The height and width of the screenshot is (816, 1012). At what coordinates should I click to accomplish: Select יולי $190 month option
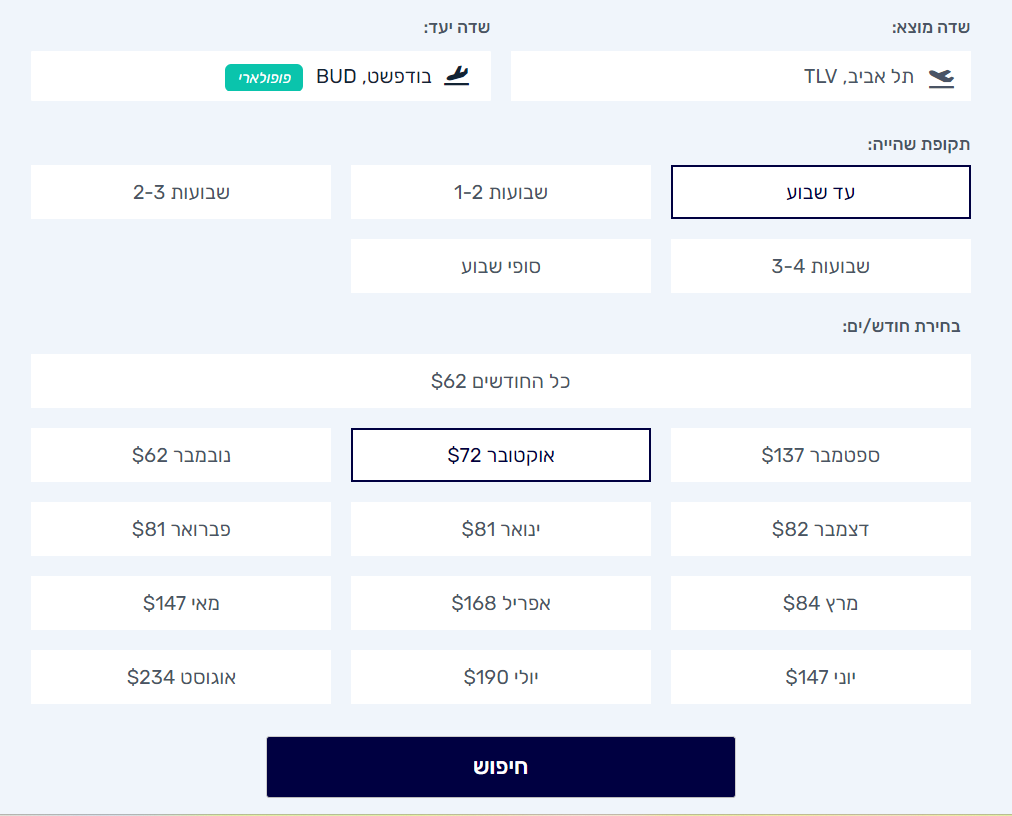coord(501,677)
